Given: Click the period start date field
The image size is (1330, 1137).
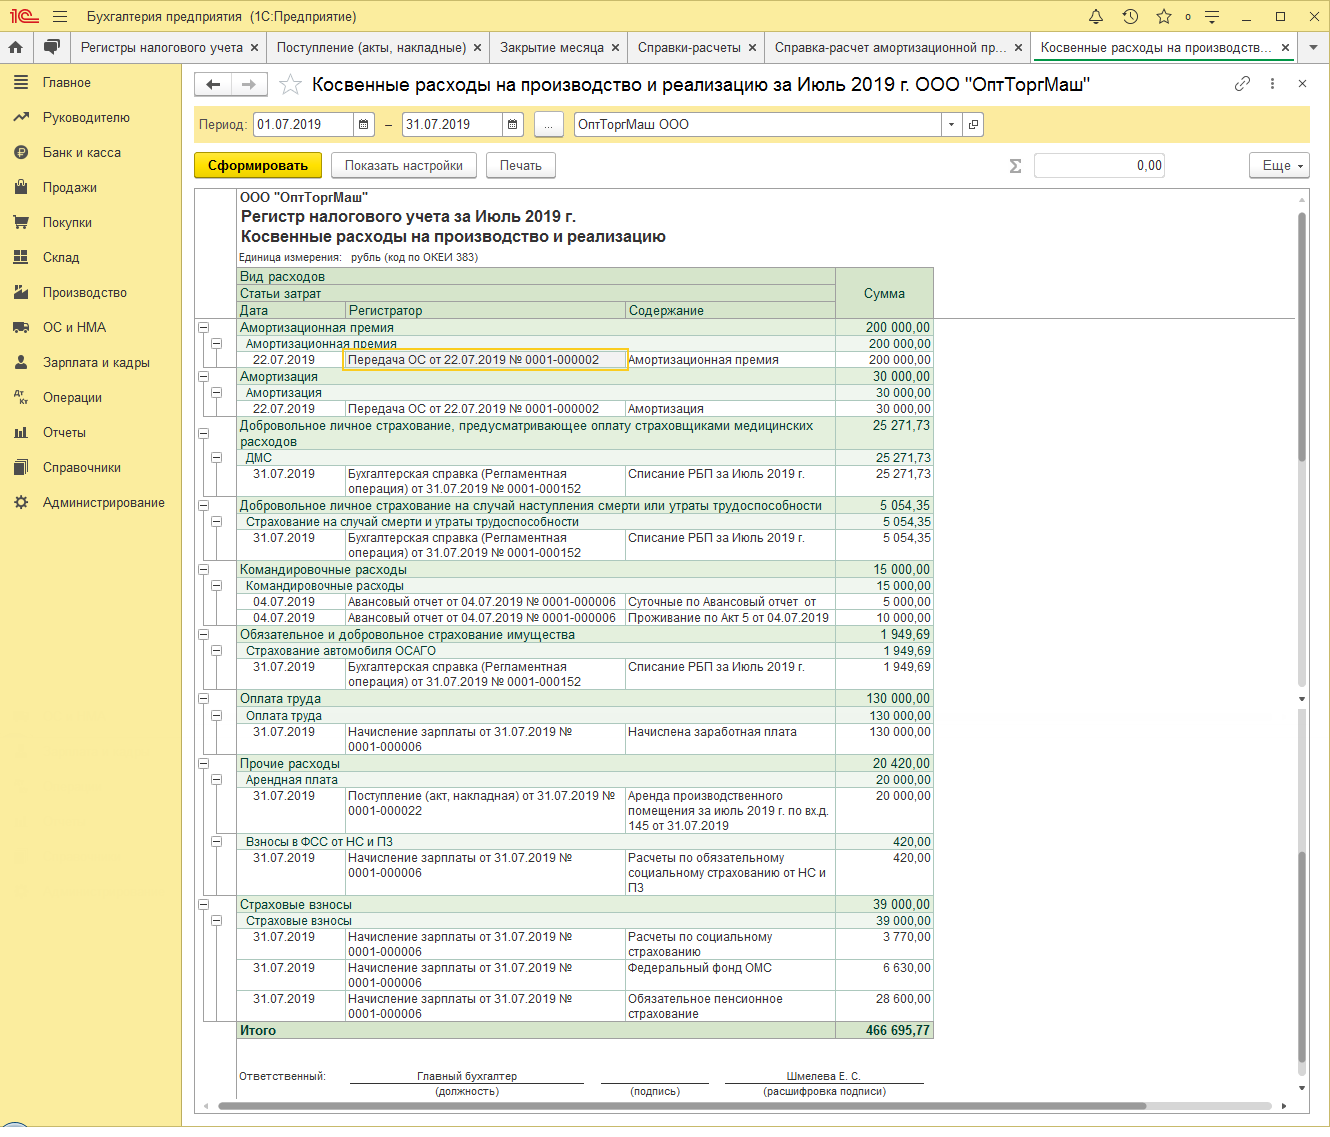Looking at the screenshot, I should [x=303, y=124].
